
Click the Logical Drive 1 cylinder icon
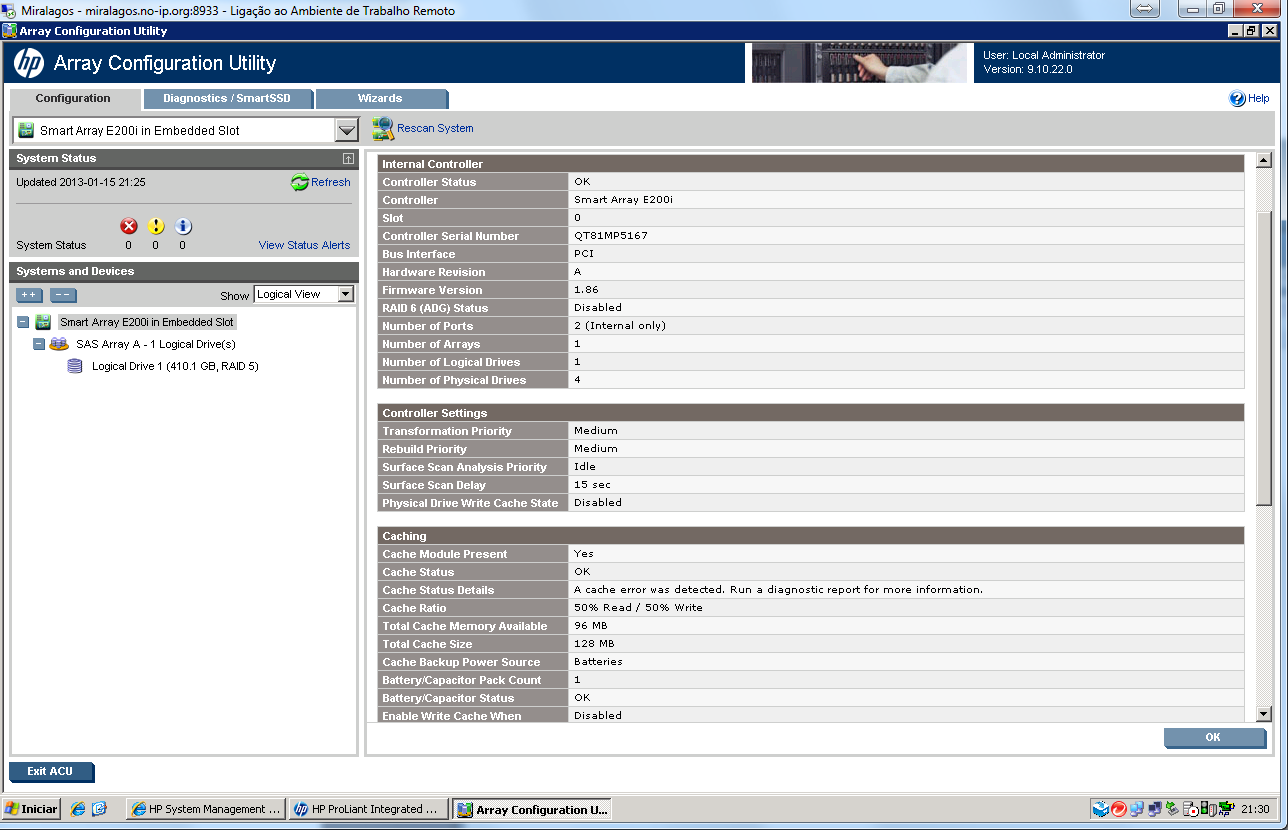[75, 366]
